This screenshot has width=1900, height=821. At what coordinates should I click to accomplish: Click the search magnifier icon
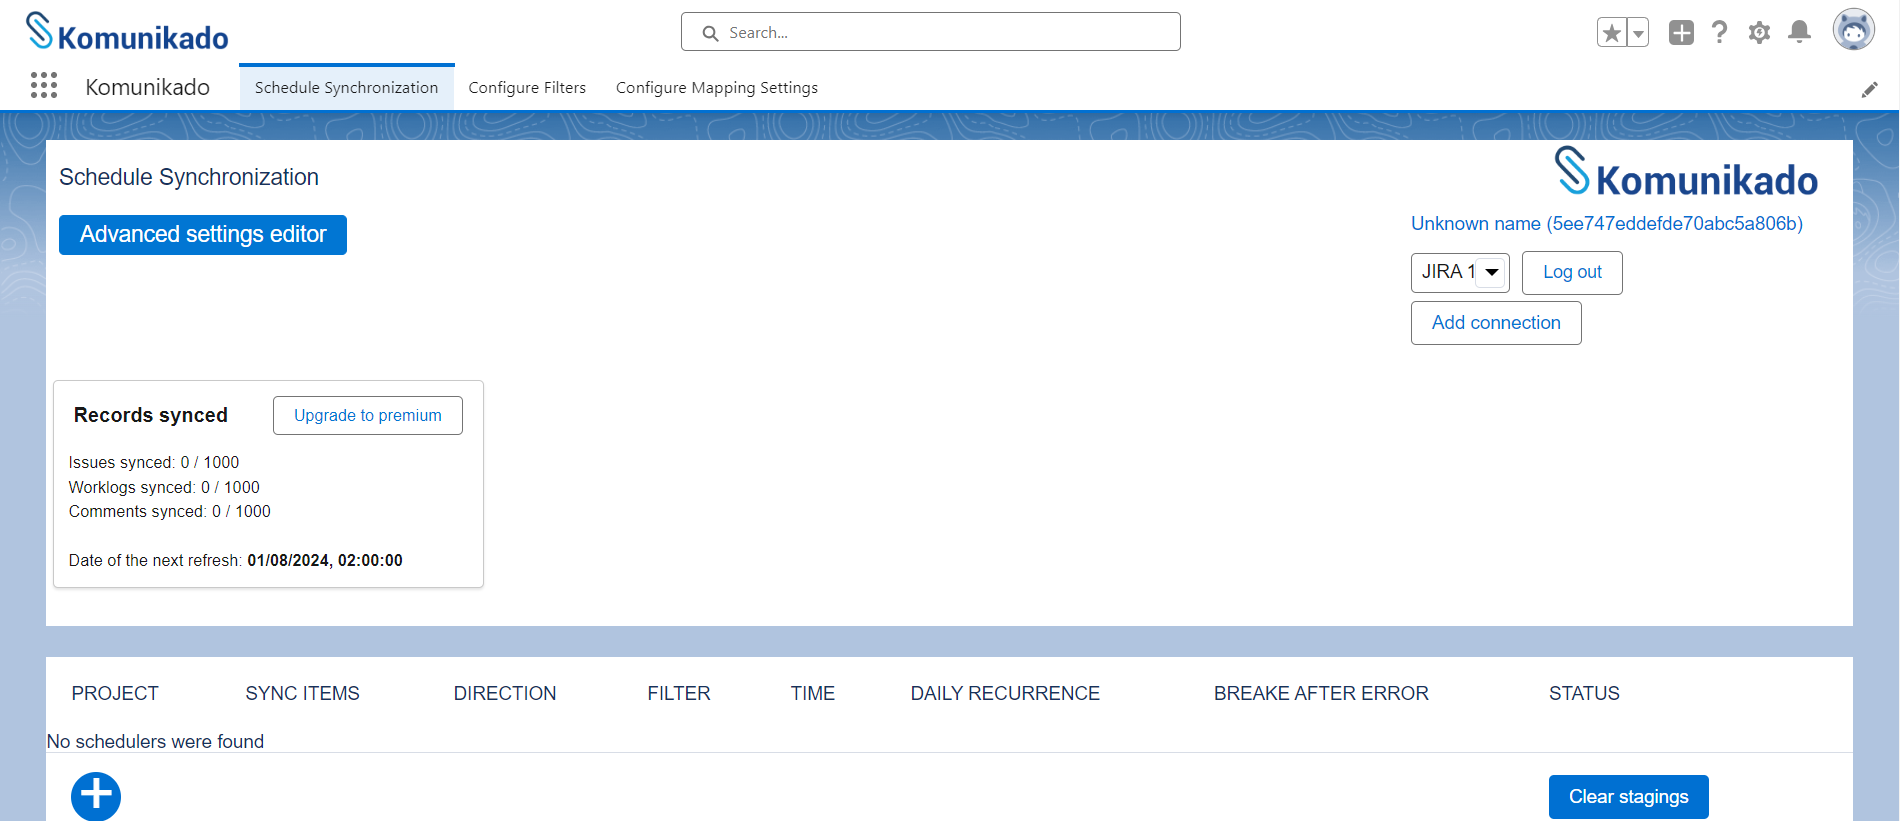click(710, 33)
